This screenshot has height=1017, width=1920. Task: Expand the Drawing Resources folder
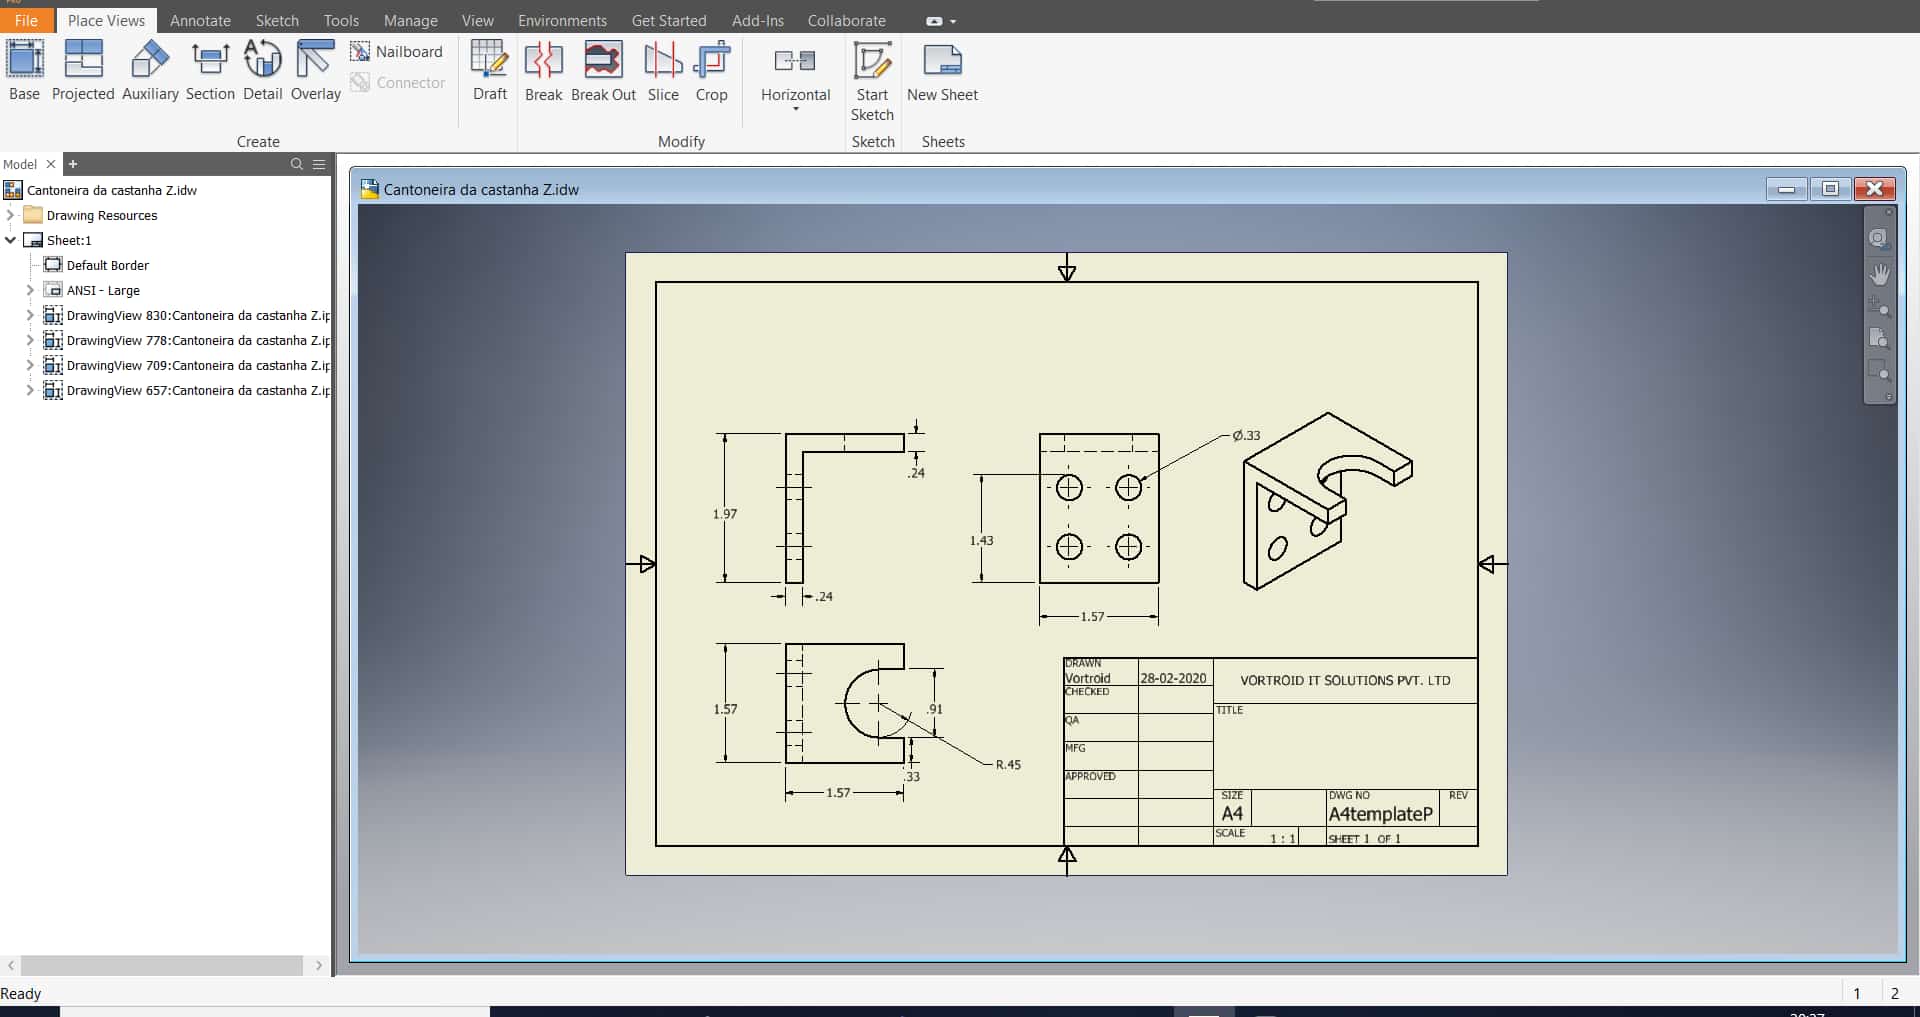point(11,215)
